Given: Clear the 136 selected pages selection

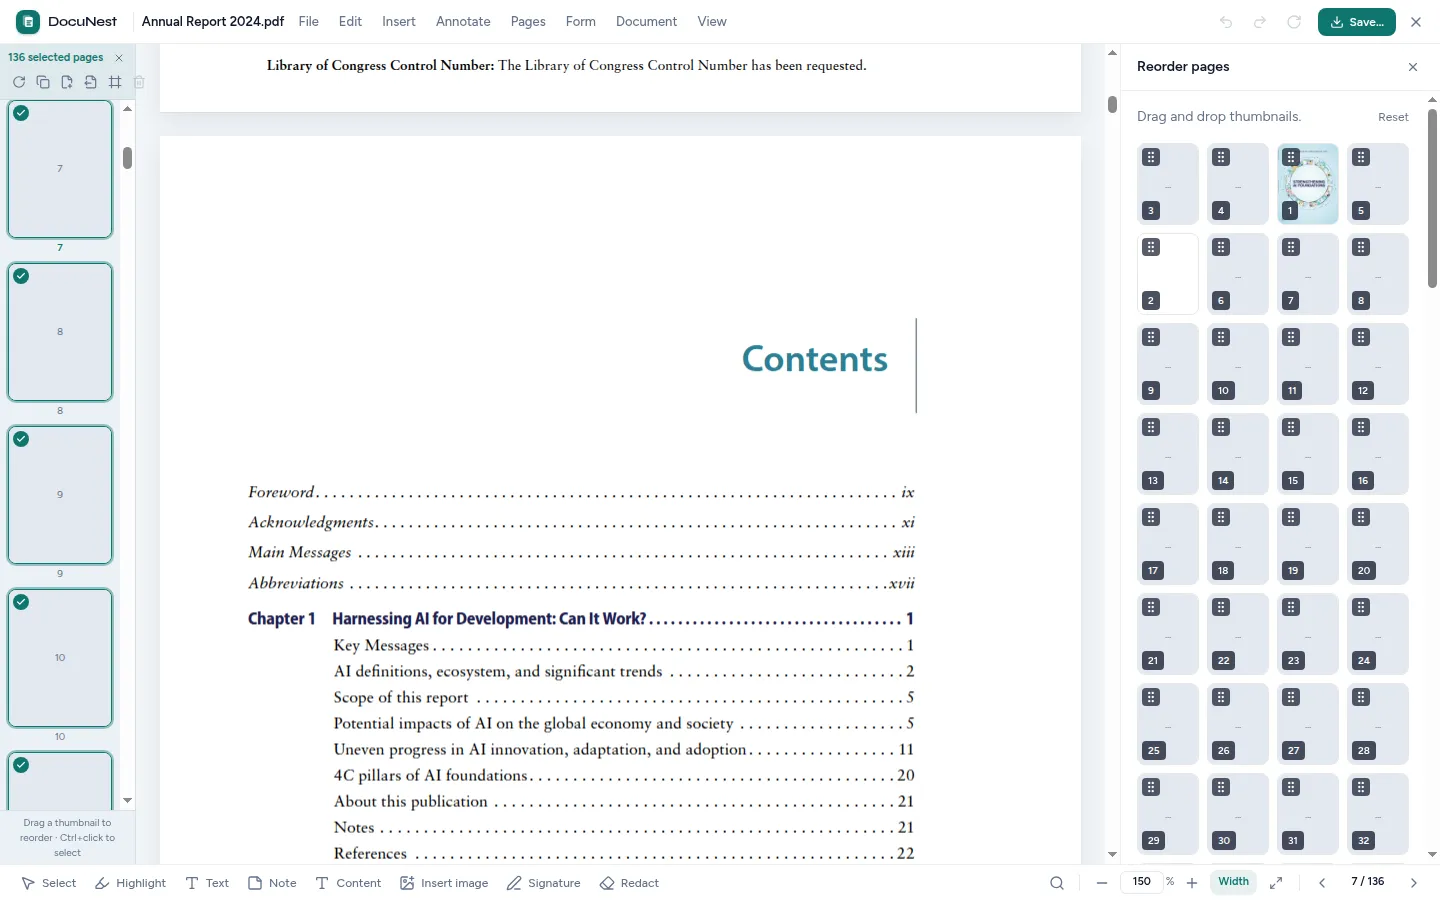Looking at the screenshot, I should [119, 58].
